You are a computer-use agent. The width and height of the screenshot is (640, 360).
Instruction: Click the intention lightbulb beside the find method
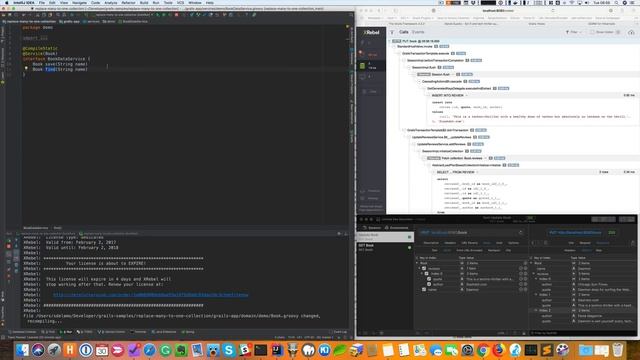coord(26,69)
